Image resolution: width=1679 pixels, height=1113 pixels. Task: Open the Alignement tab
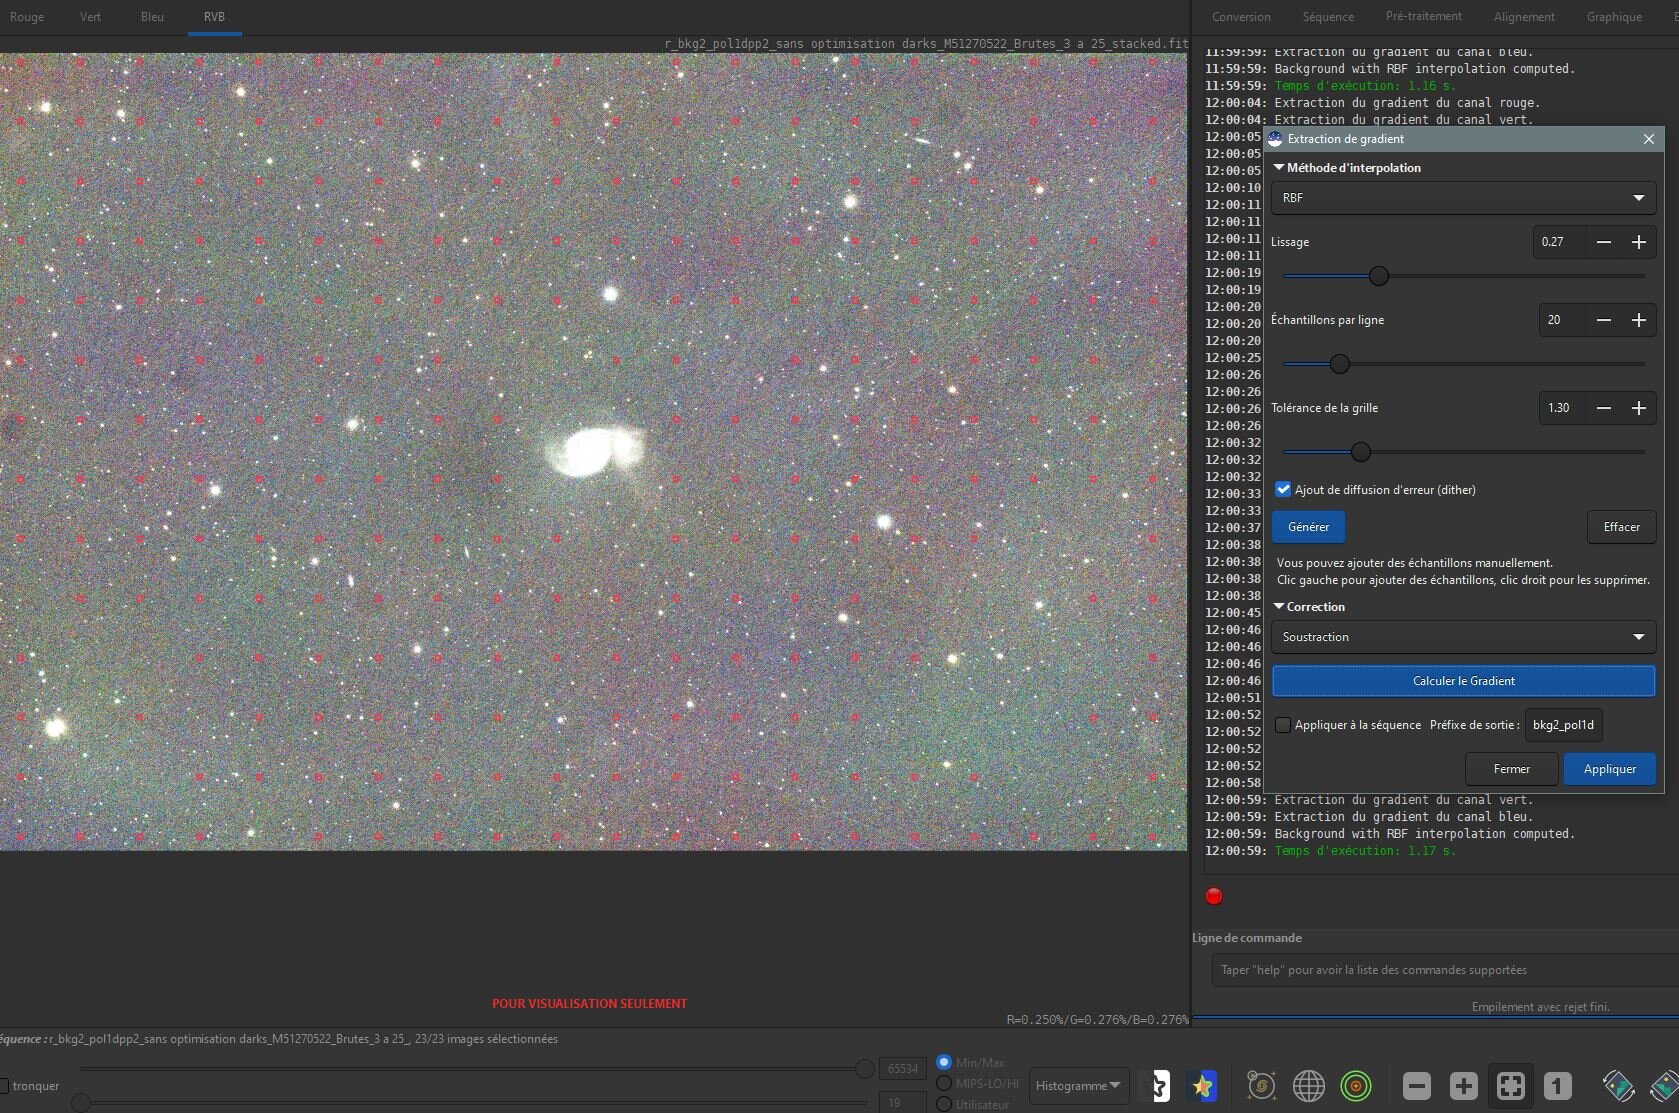tap(1524, 17)
